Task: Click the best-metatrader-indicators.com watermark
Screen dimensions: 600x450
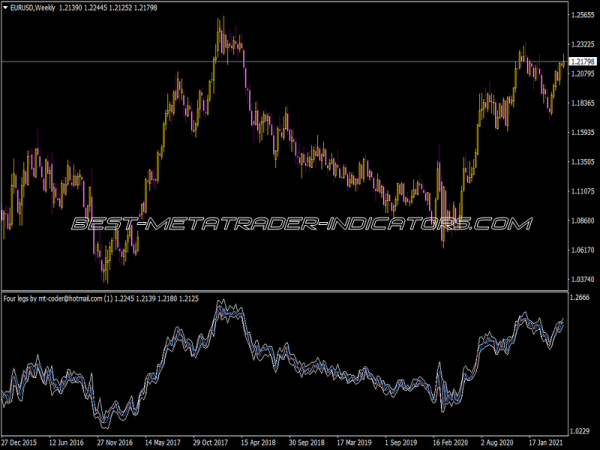Action: (x=299, y=222)
